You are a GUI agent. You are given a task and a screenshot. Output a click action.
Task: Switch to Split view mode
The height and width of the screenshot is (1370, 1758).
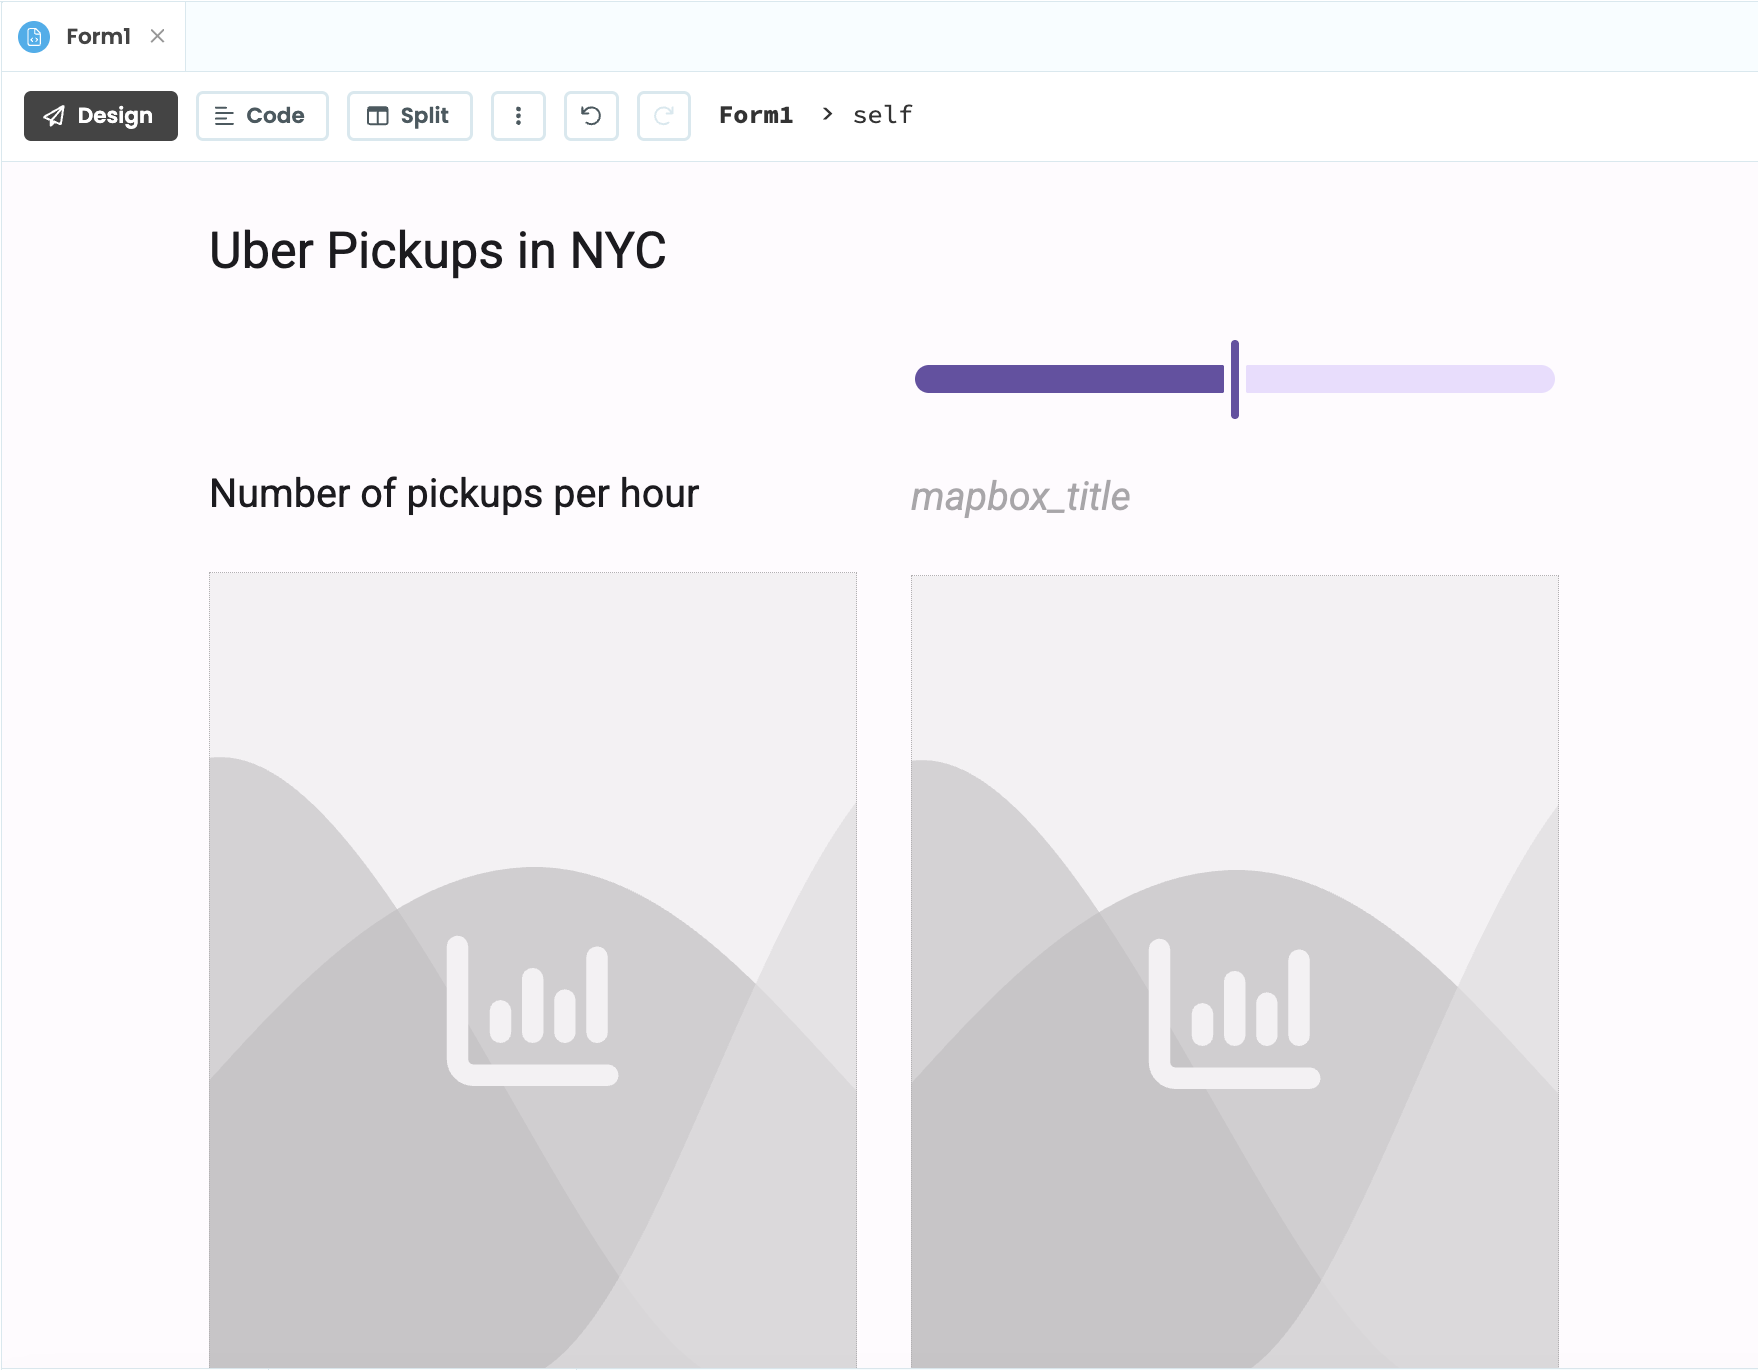coord(409,116)
